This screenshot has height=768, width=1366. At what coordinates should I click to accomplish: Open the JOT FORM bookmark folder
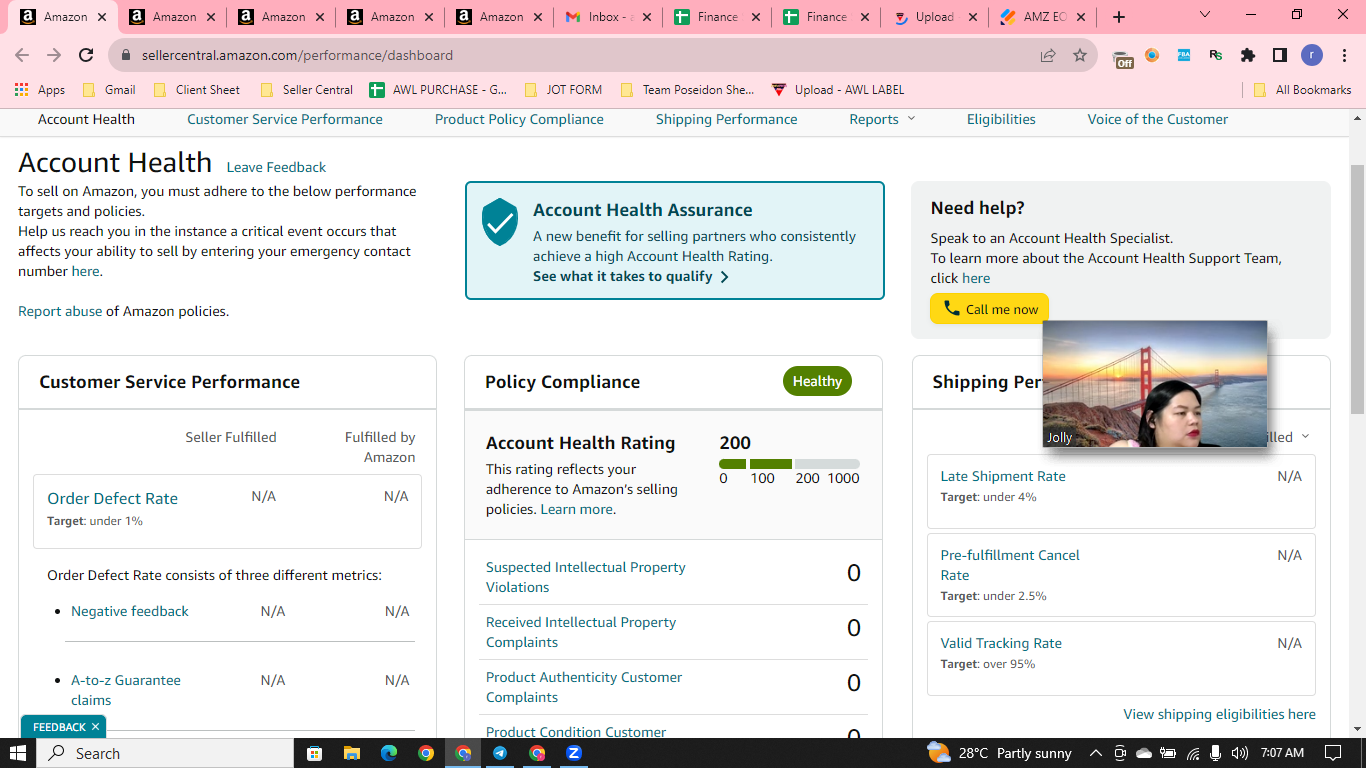[x=564, y=90]
